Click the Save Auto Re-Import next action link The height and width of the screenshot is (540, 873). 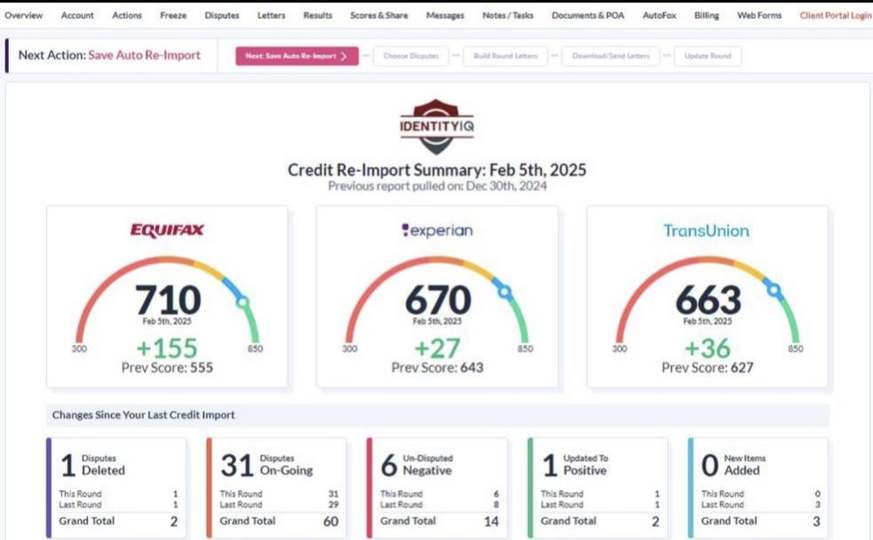click(x=144, y=55)
